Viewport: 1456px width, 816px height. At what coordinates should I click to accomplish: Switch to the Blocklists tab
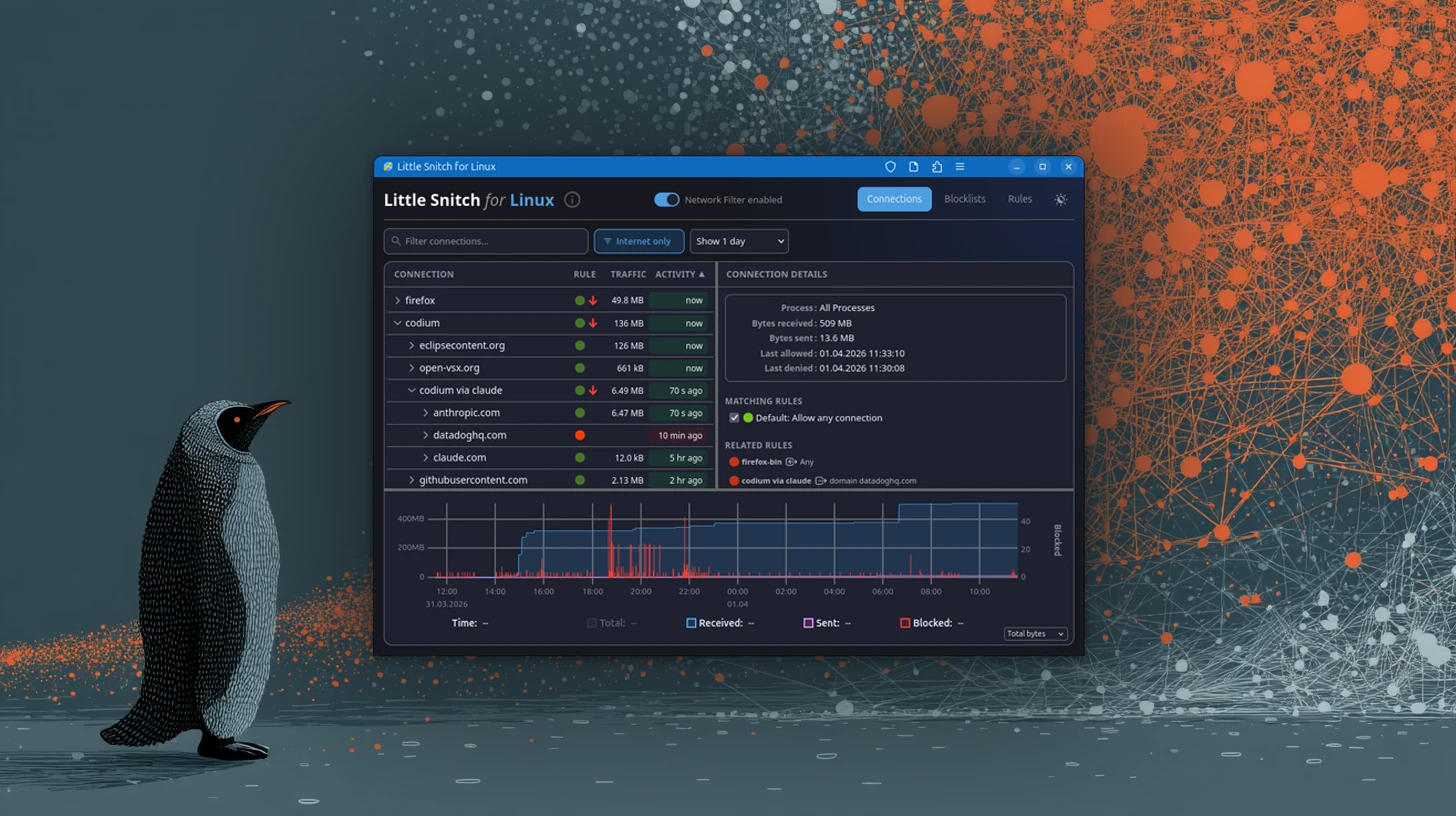tap(963, 199)
